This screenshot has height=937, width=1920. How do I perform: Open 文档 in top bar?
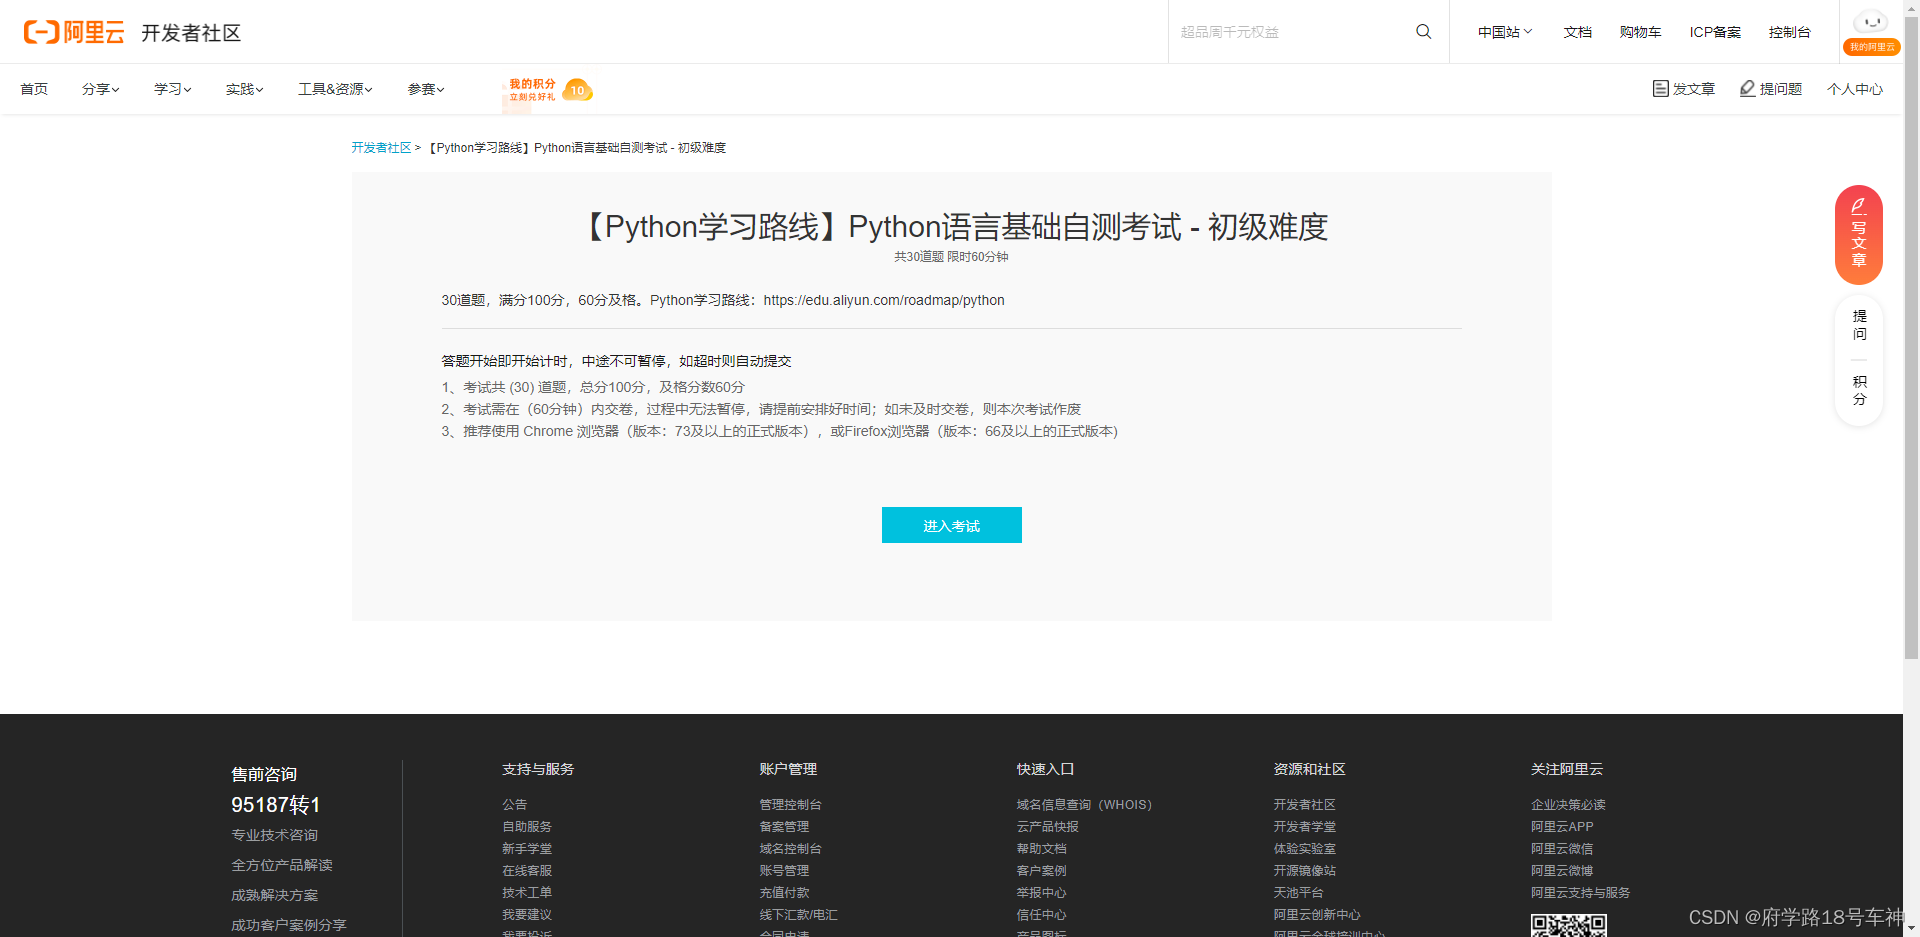pyautogui.click(x=1578, y=32)
